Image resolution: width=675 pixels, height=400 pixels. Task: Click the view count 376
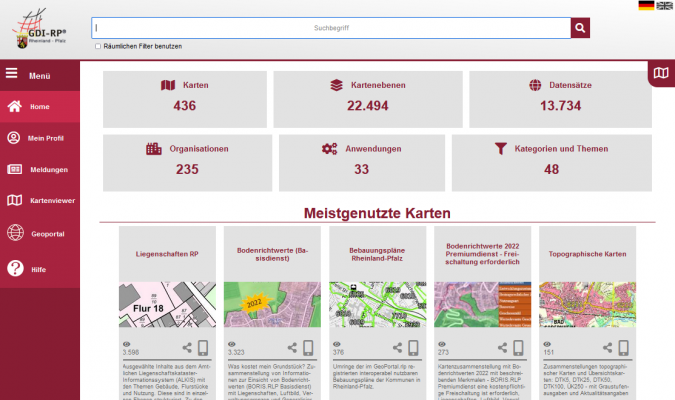tap(338, 352)
